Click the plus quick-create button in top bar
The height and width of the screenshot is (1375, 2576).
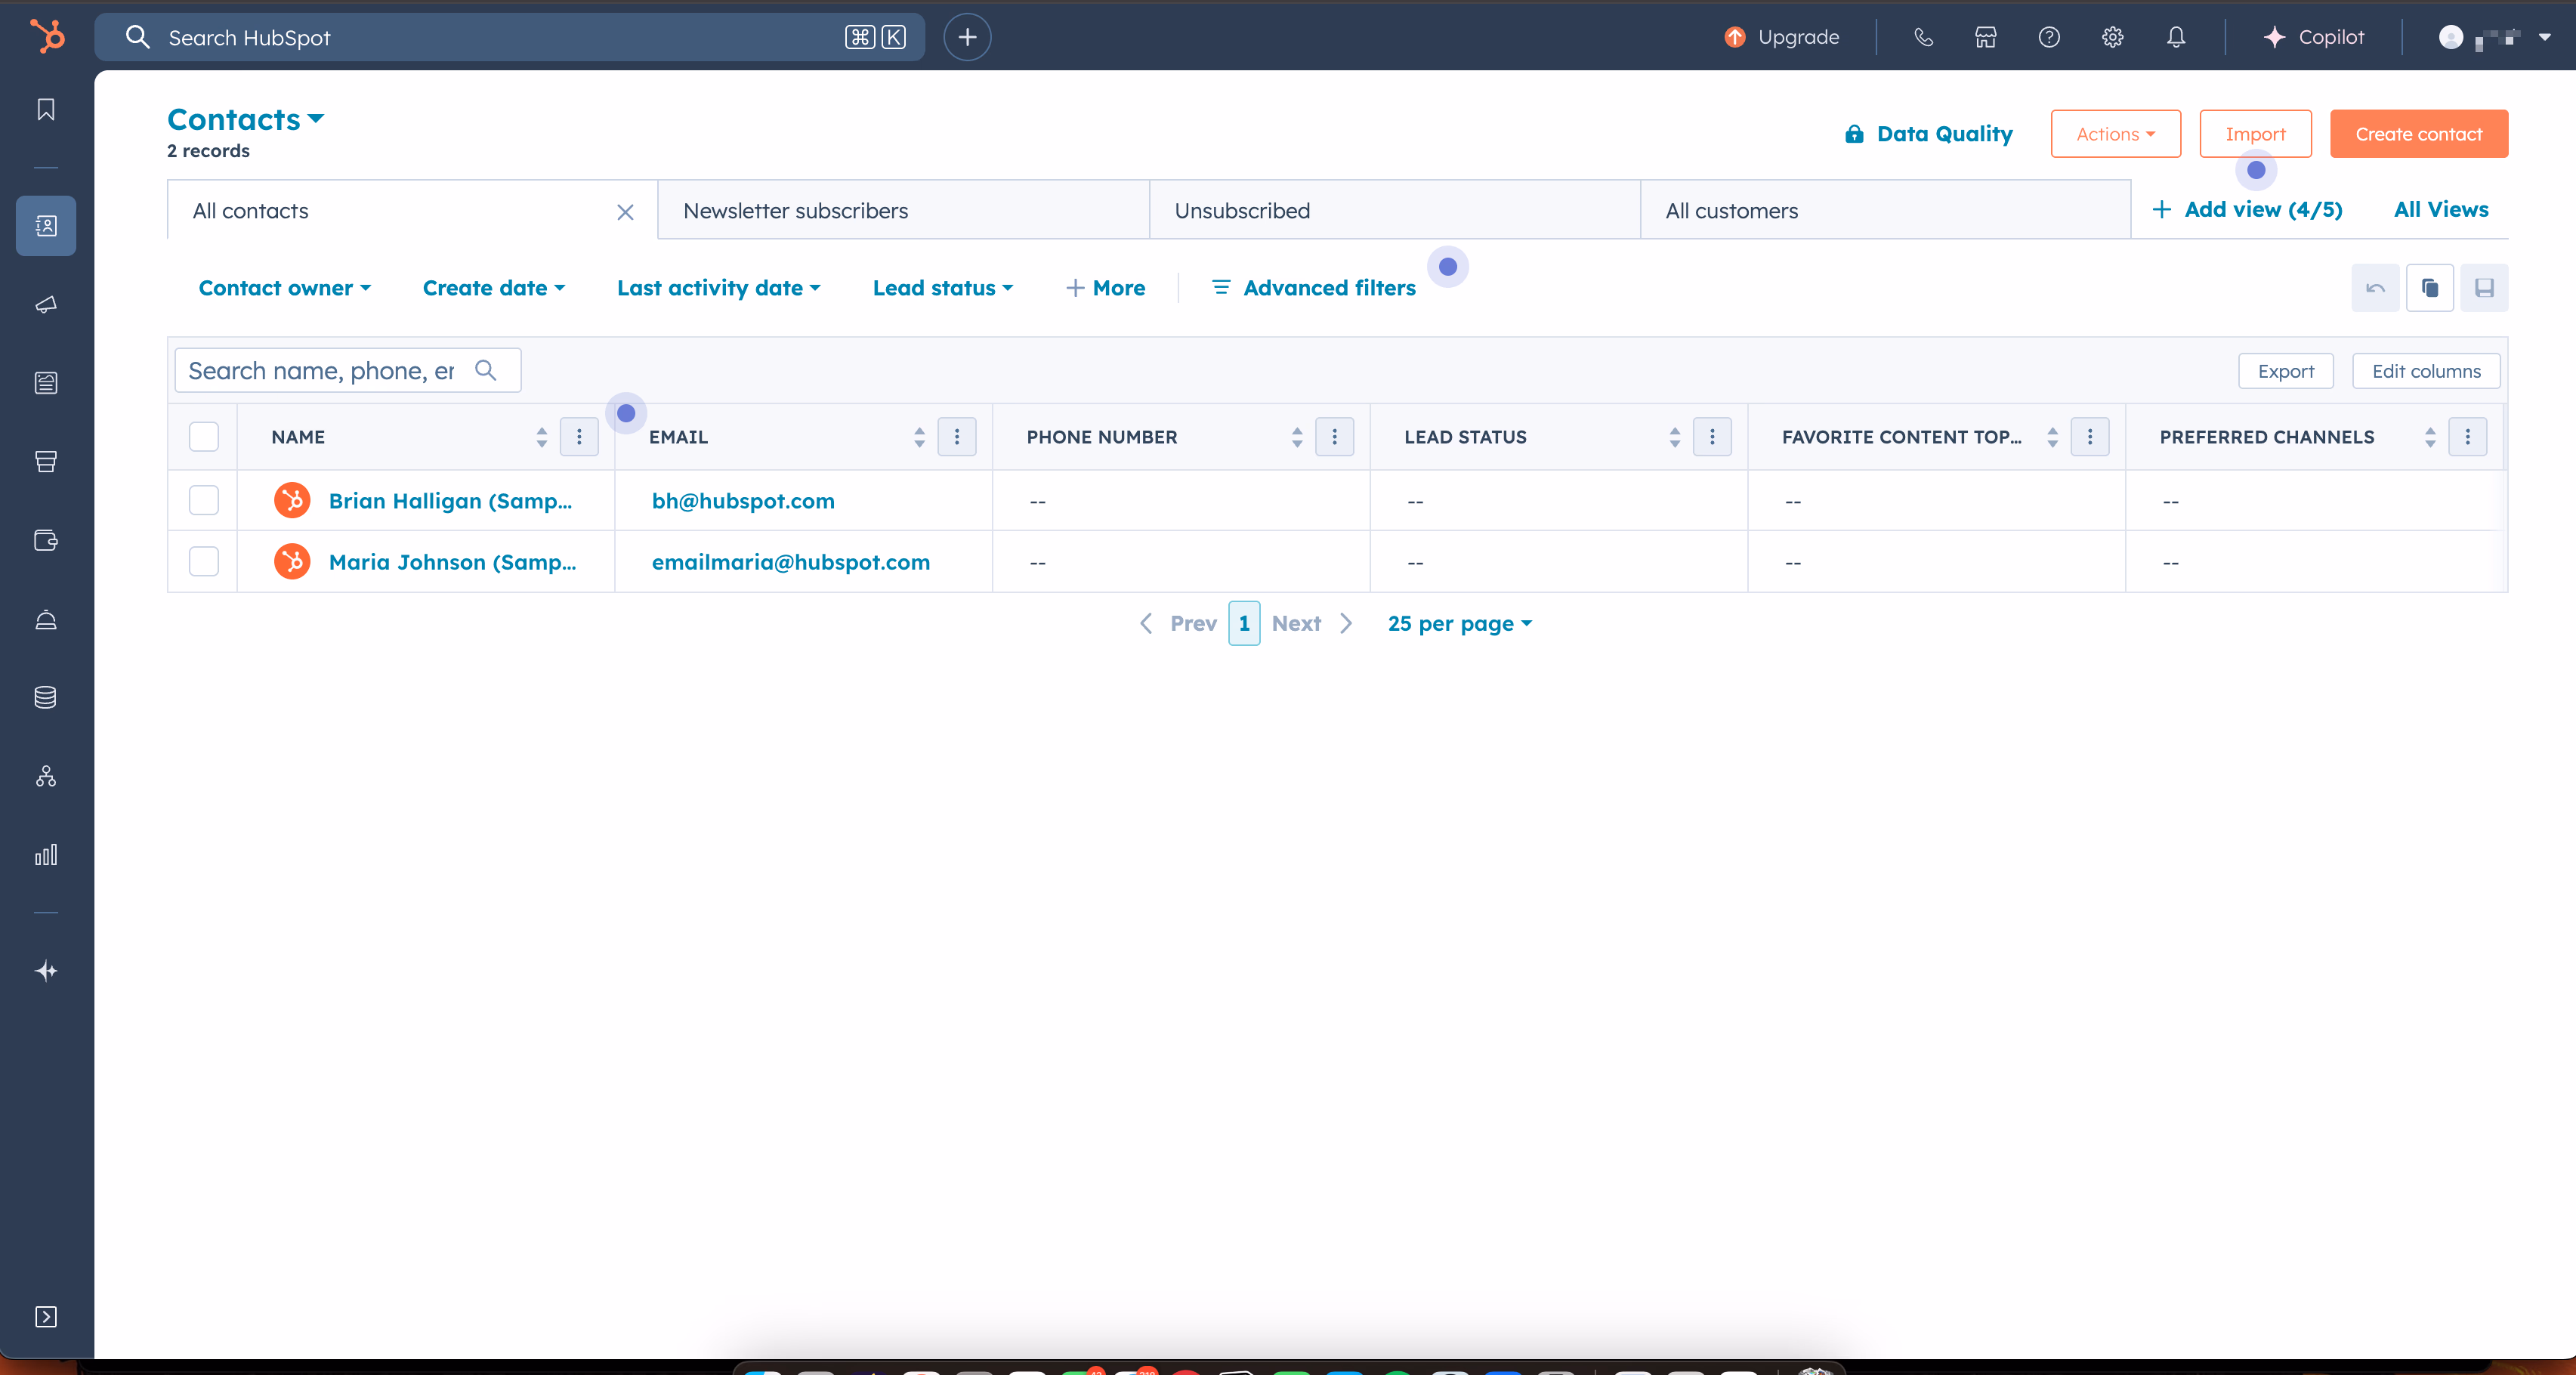[x=967, y=37]
